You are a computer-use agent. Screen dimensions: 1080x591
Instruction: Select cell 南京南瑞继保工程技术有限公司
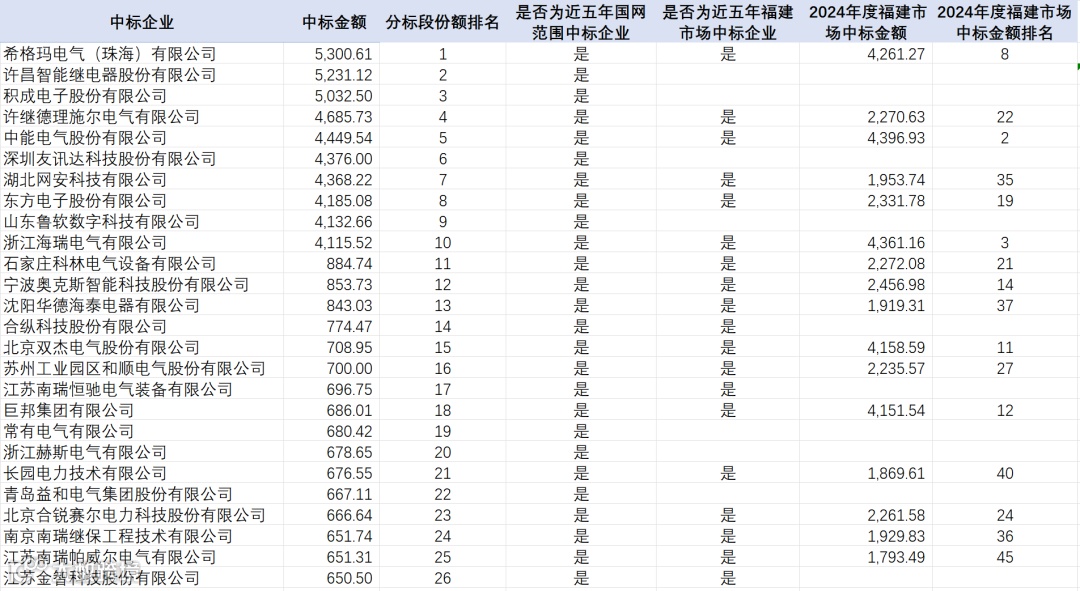point(142,536)
